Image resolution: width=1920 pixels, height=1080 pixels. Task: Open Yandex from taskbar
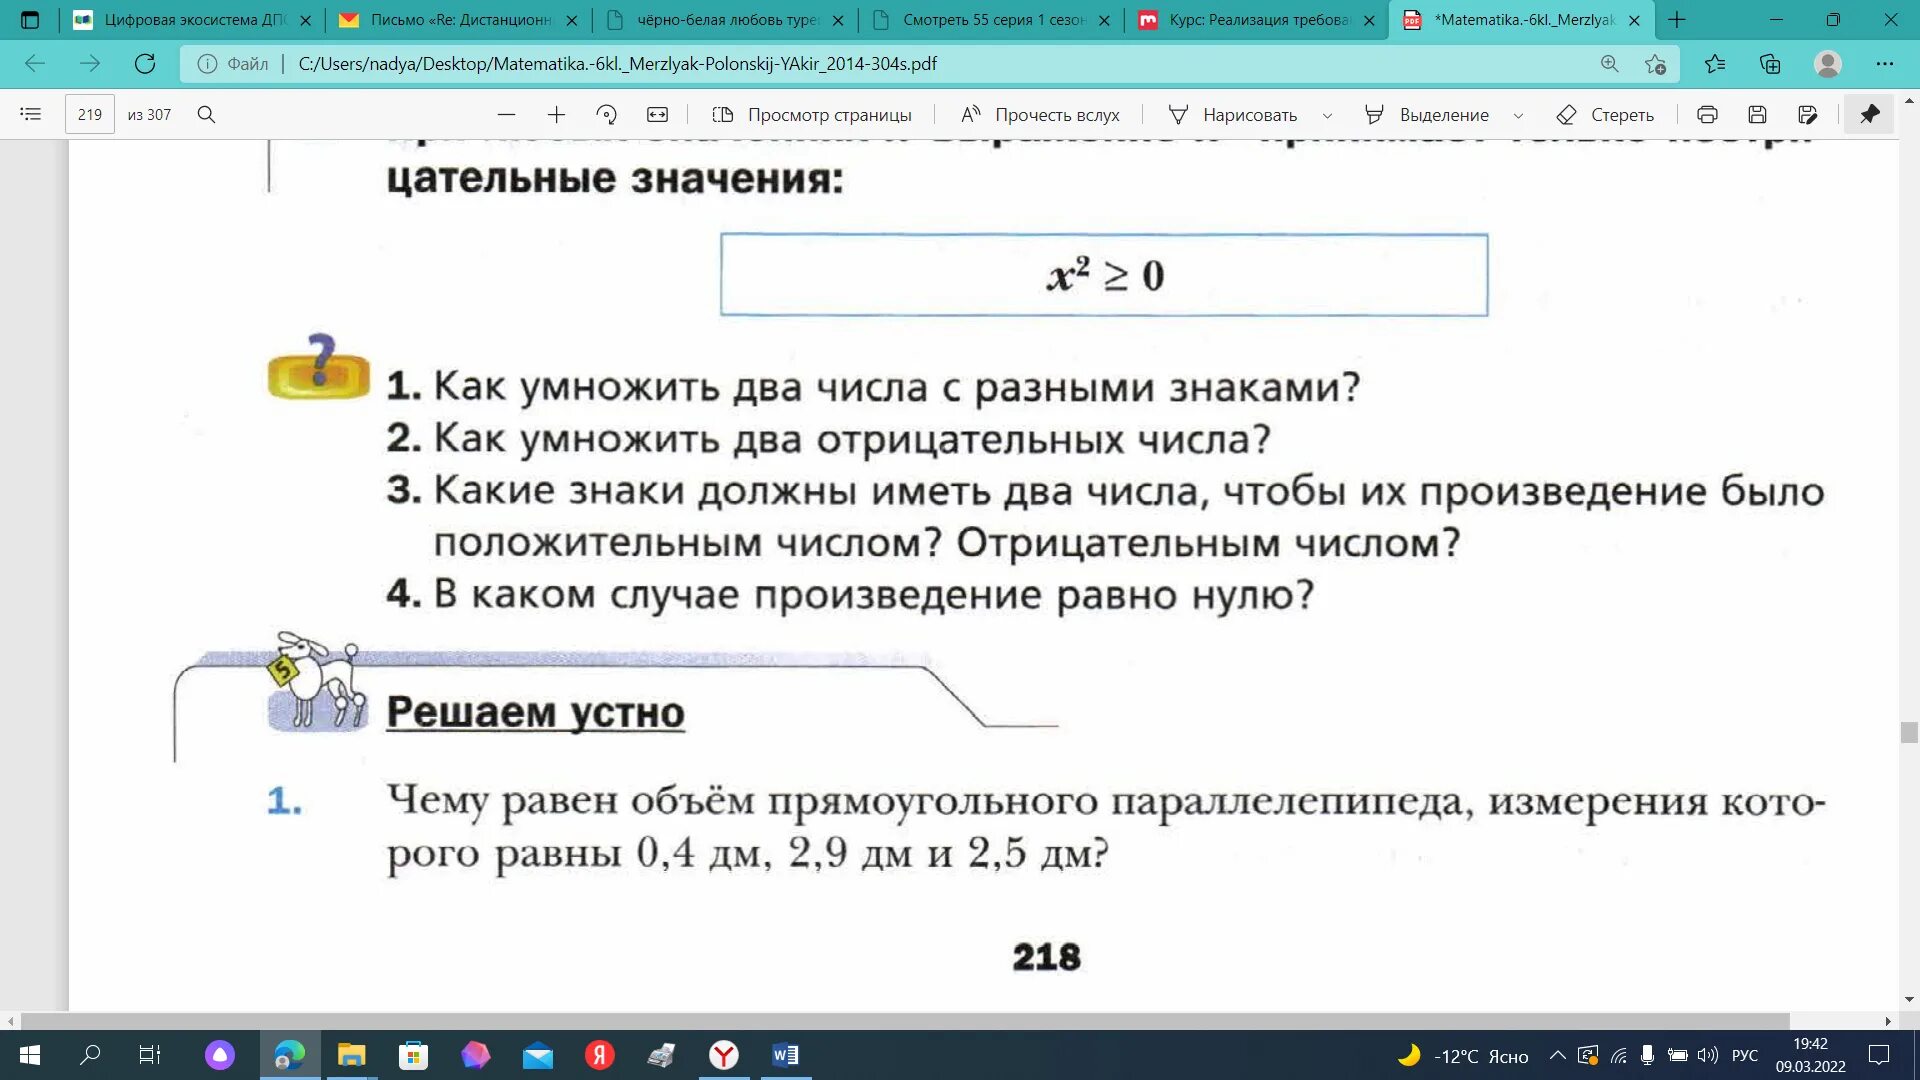point(600,1055)
